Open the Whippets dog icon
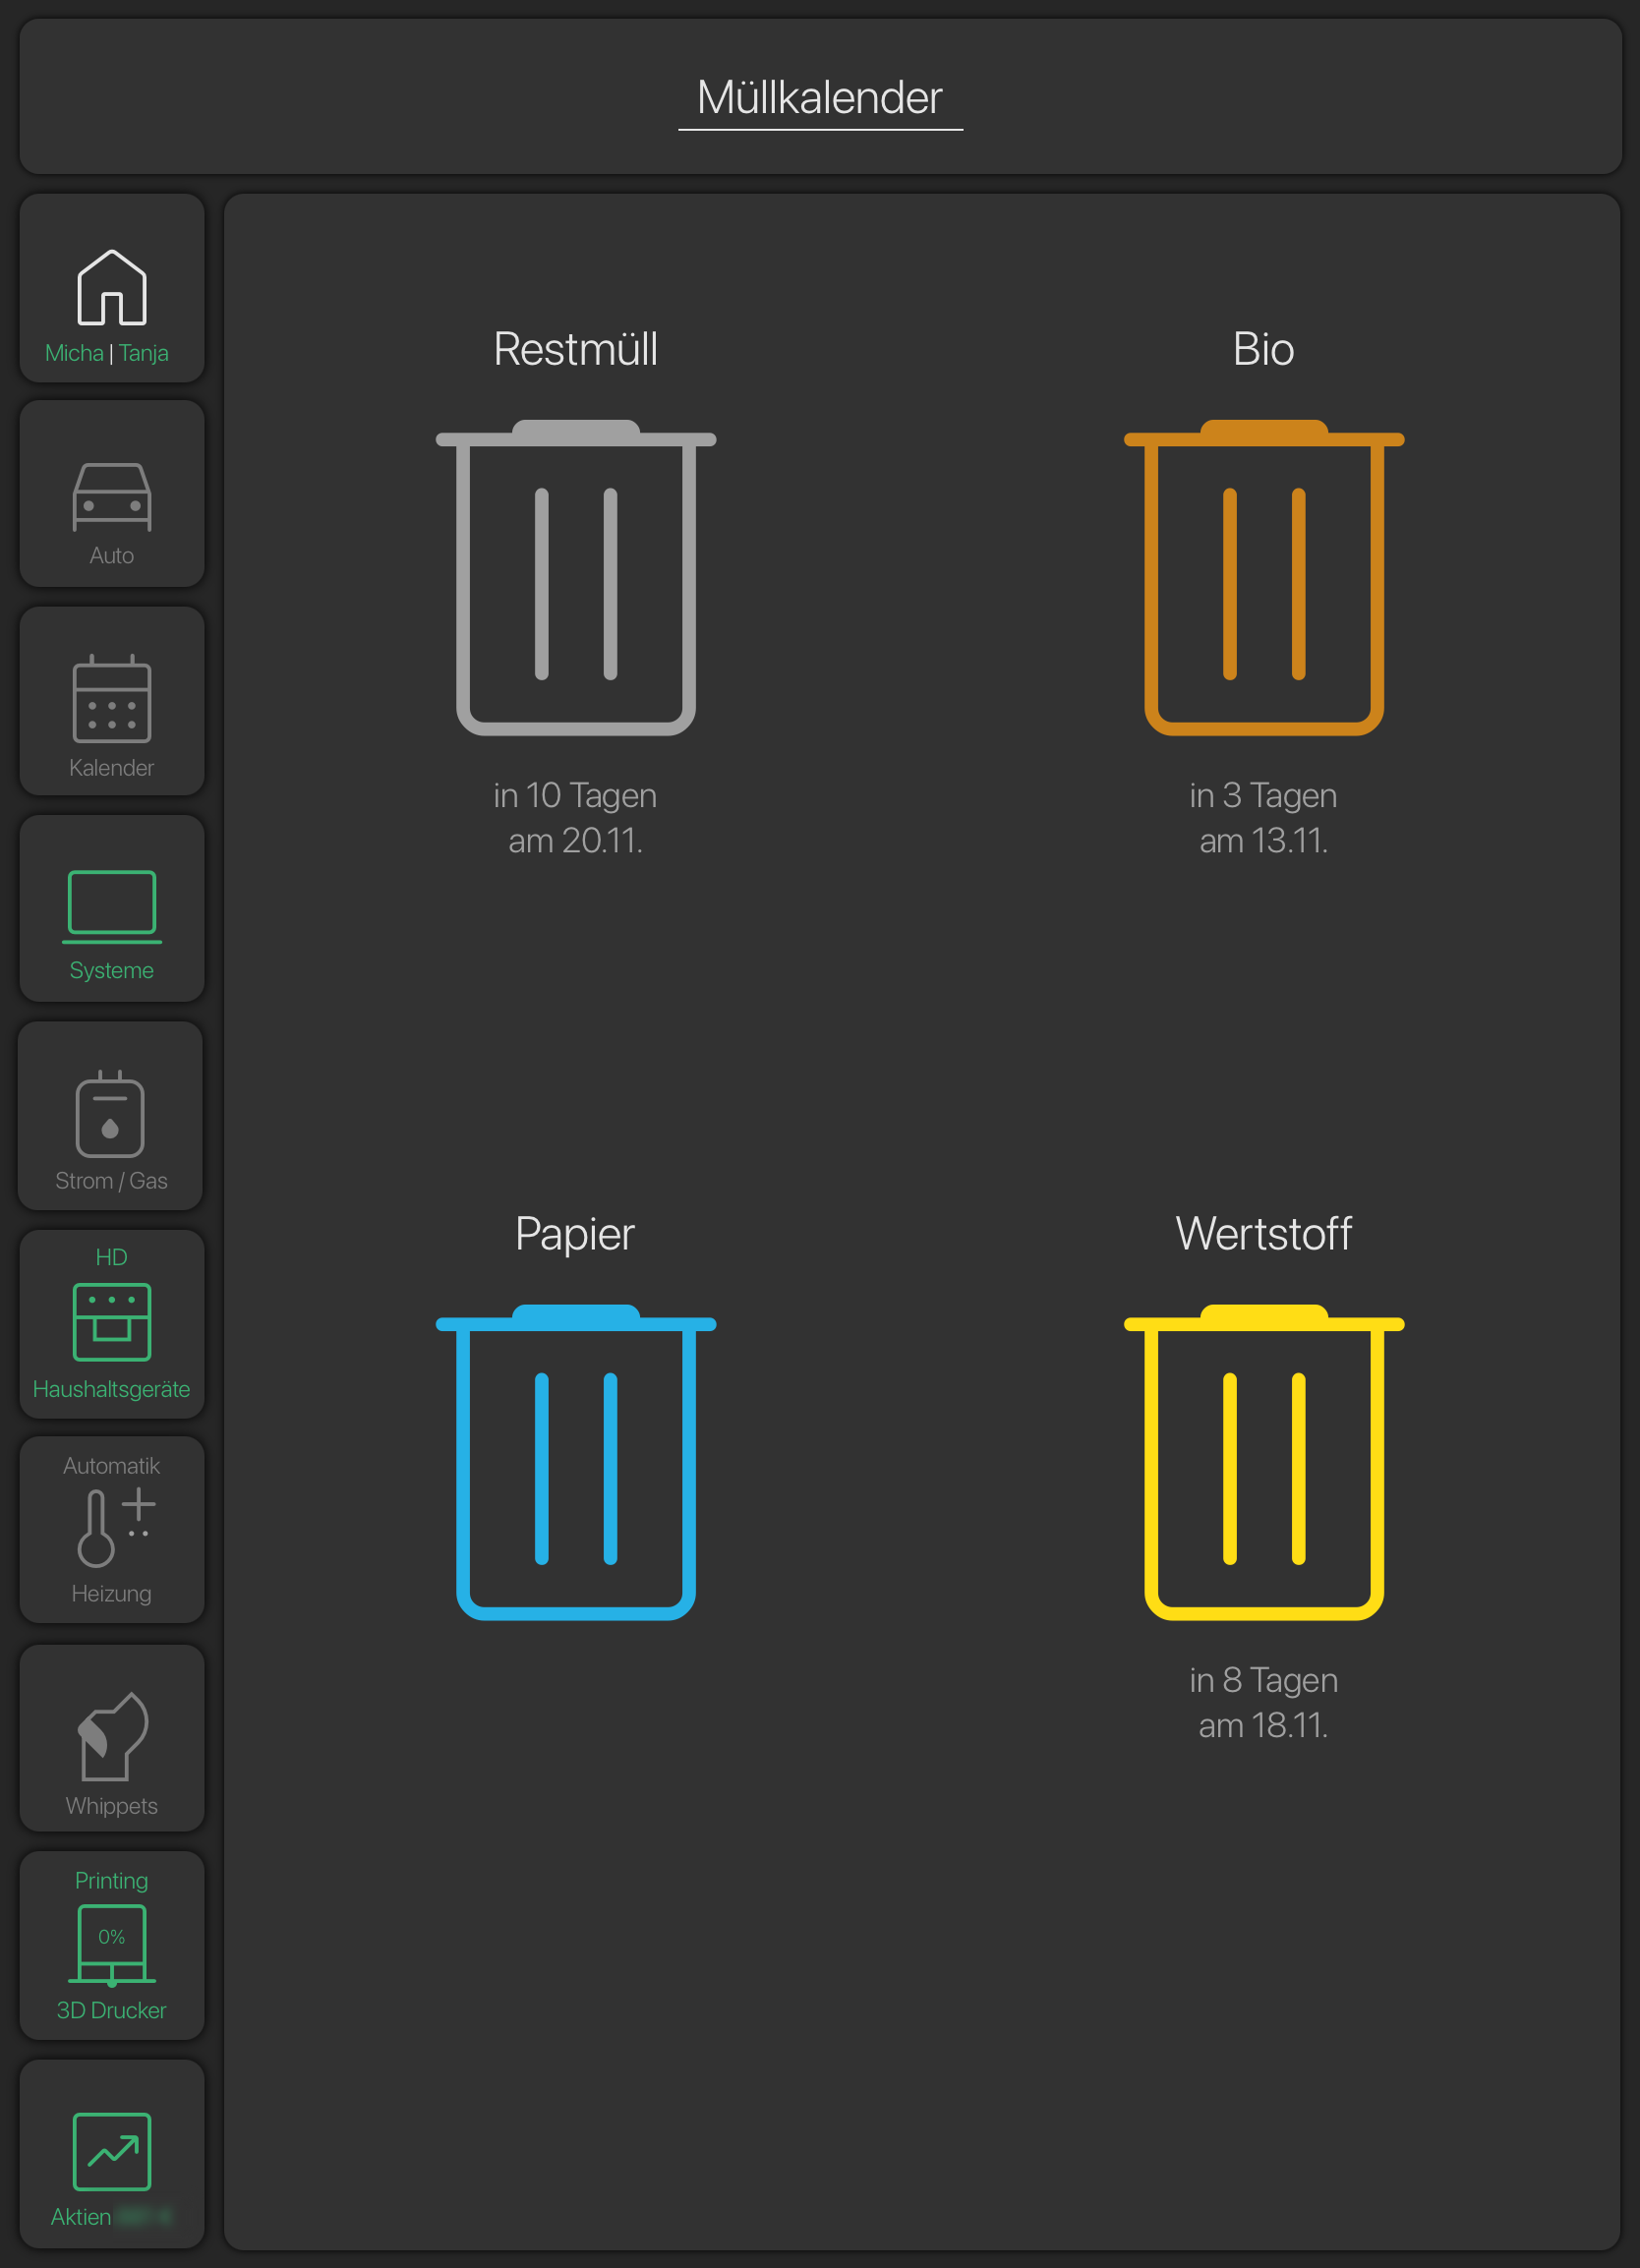This screenshot has width=1640, height=2268. (x=112, y=1736)
